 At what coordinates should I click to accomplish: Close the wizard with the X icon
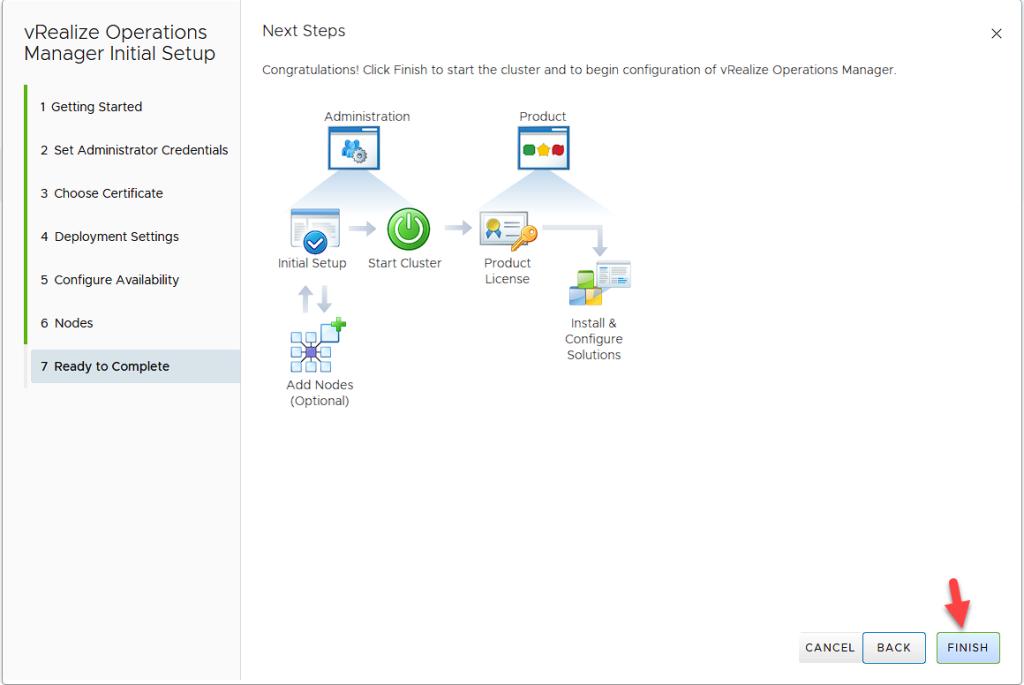tap(996, 34)
